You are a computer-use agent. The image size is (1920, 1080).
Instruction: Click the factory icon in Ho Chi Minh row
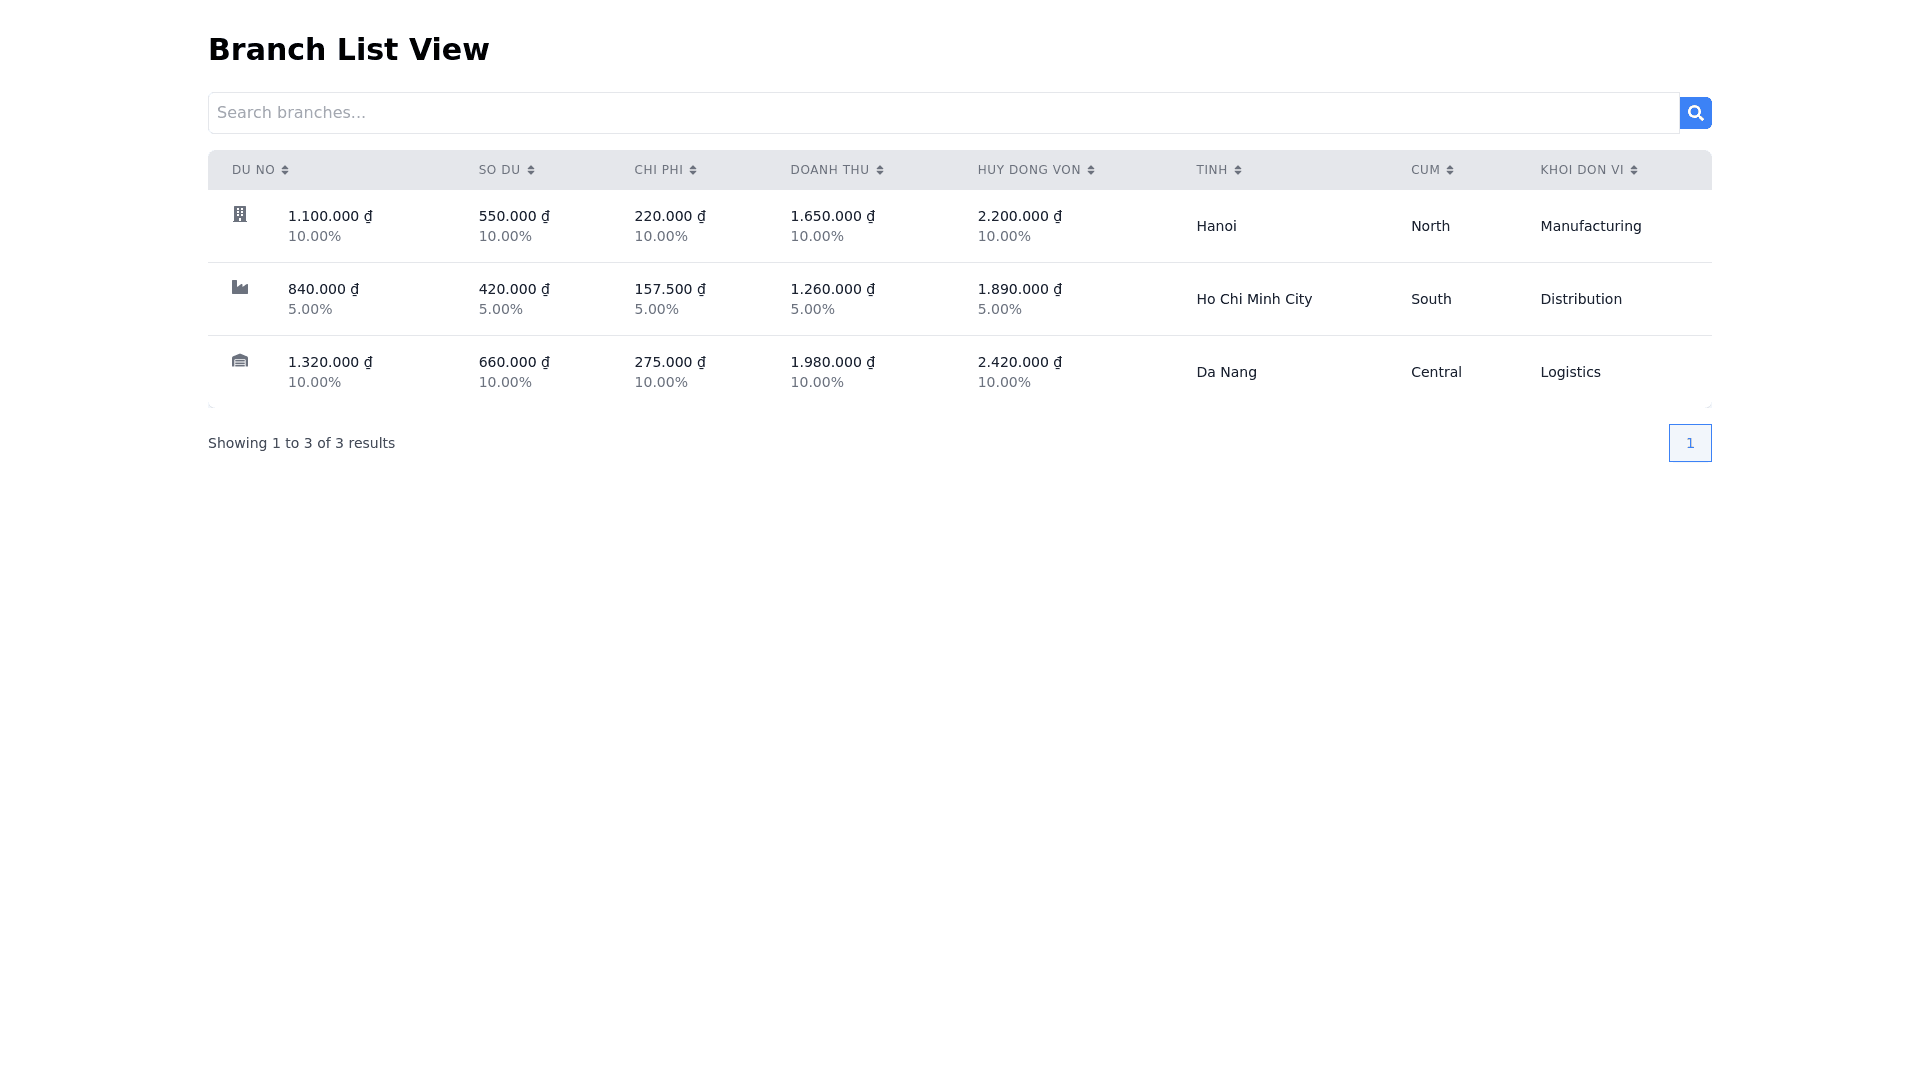[x=240, y=287]
